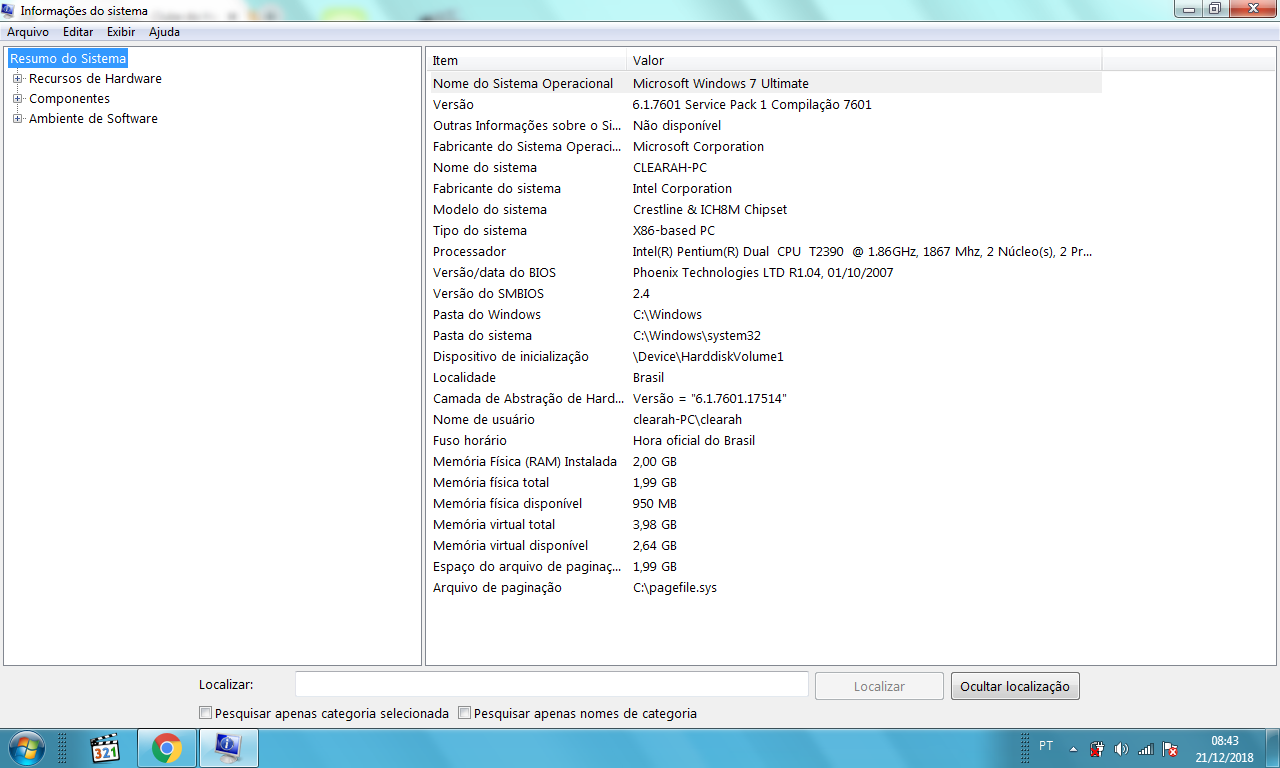Click the Localizar search button

(879, 686)
